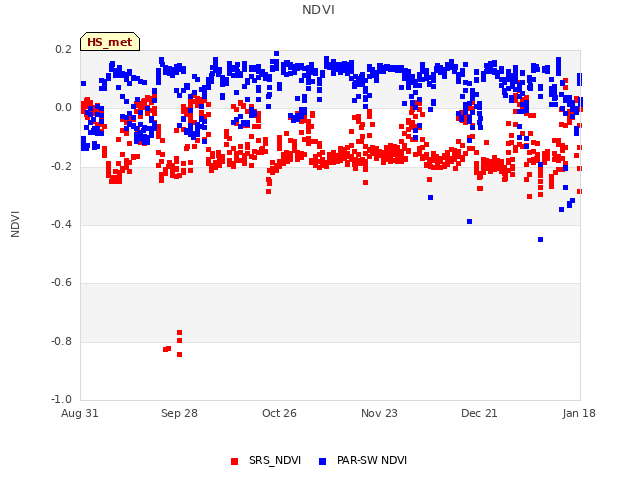Click the HS_met annotation label
Viewport: 640px width, 480px height.
click(110, 42)
